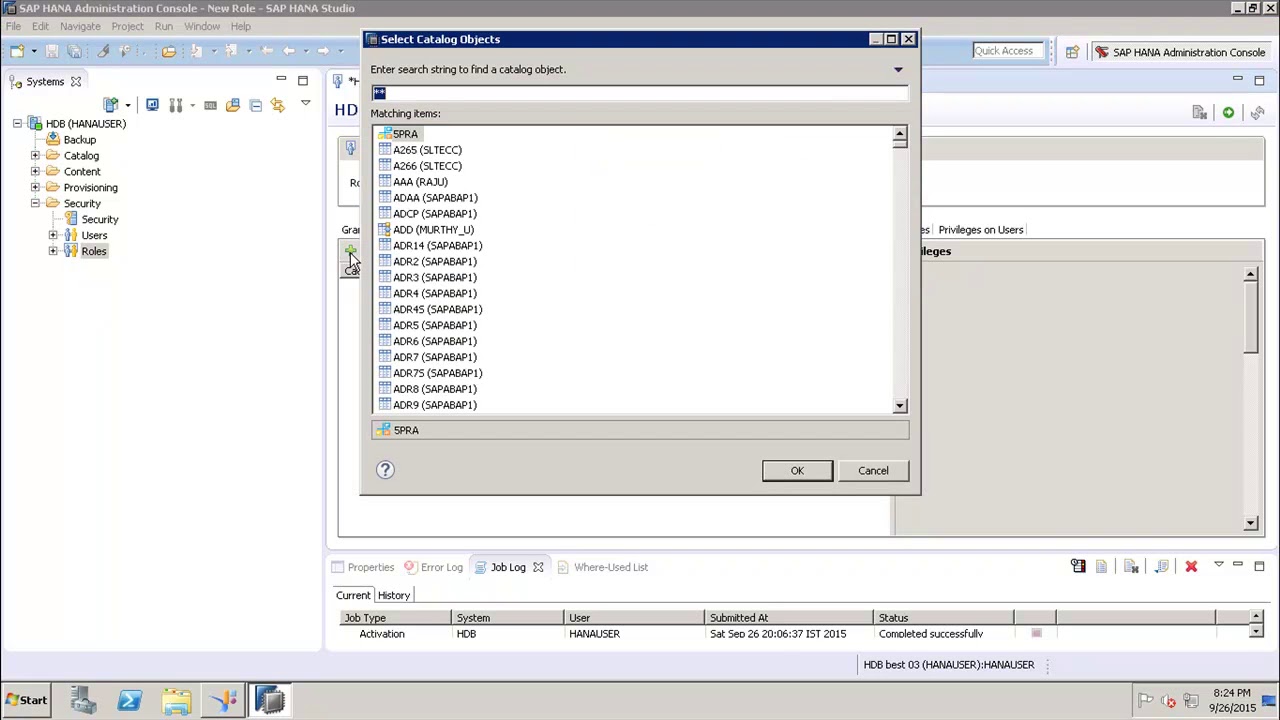Switch to the History tab in Job Log
The image size is (1280, 720).
click(394, 595)
